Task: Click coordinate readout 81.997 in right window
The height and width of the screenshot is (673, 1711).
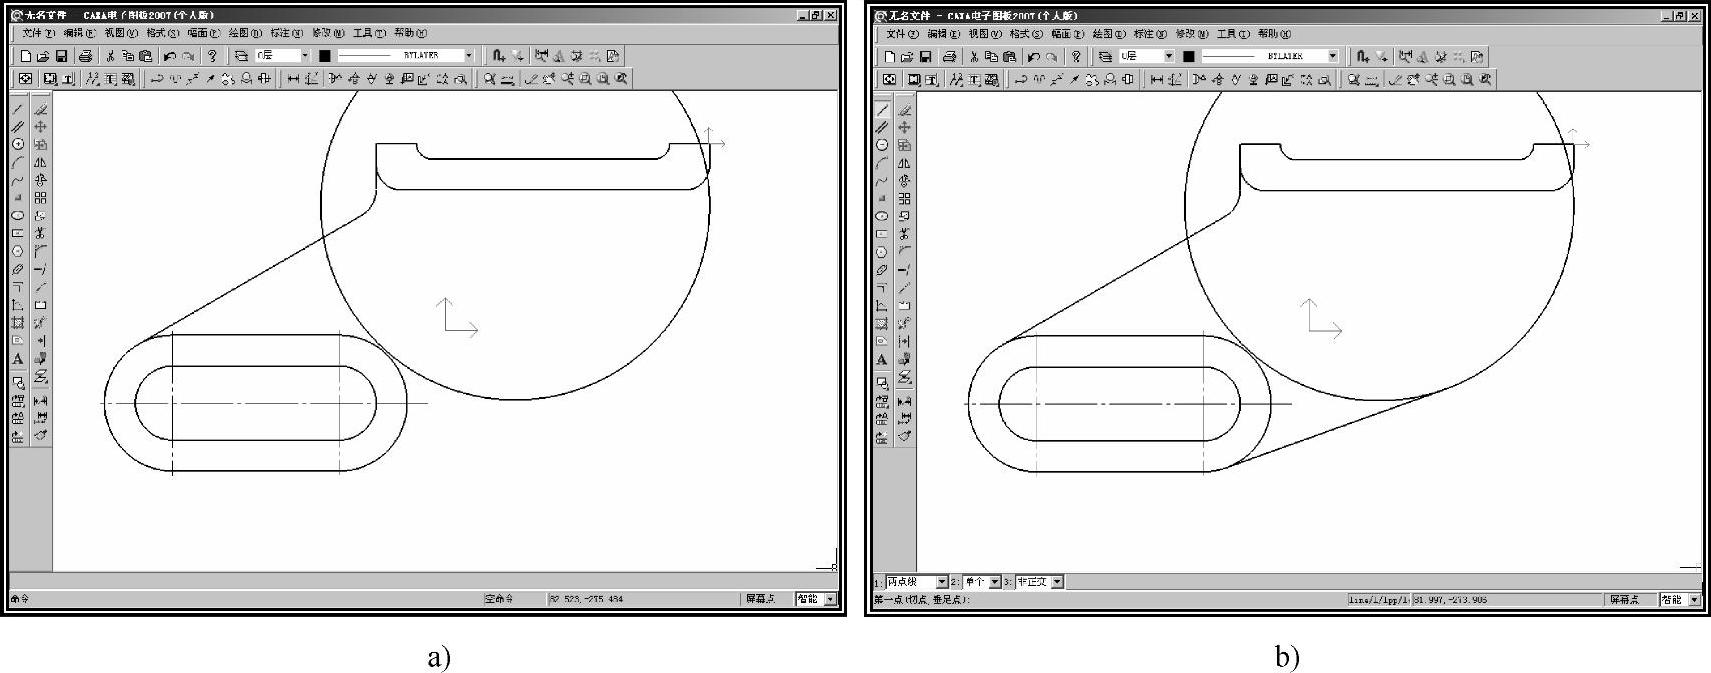Action: point(1505,599)
